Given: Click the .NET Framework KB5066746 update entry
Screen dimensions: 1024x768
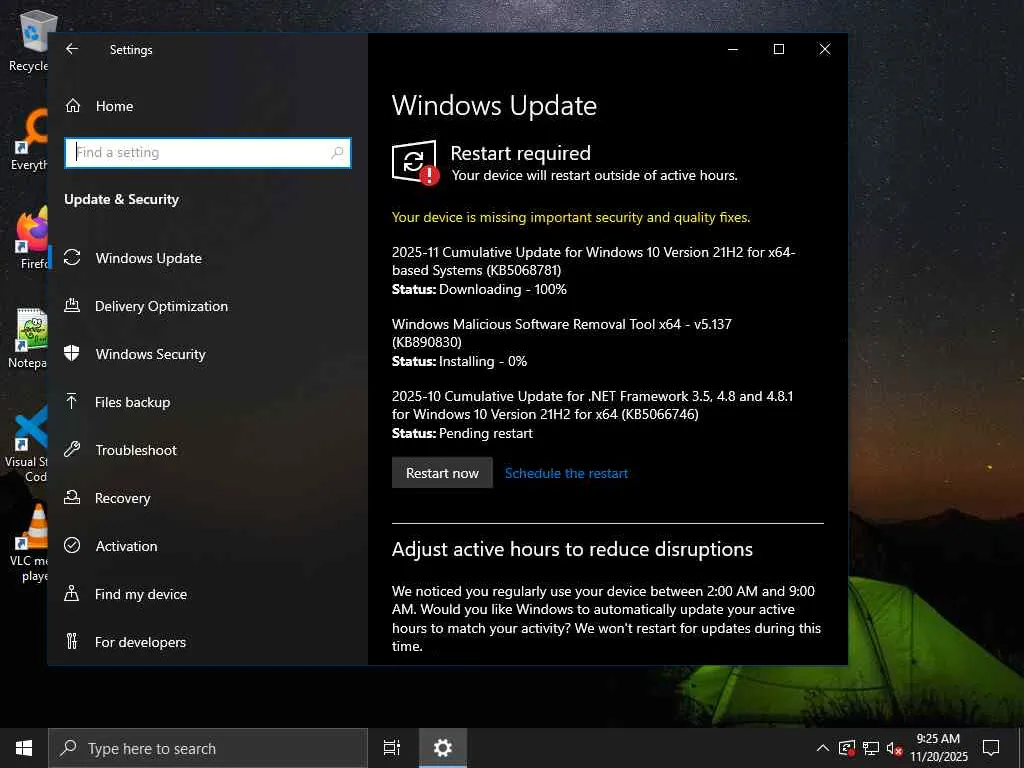Looking at the screenshot, I should (x=592, y=405).
